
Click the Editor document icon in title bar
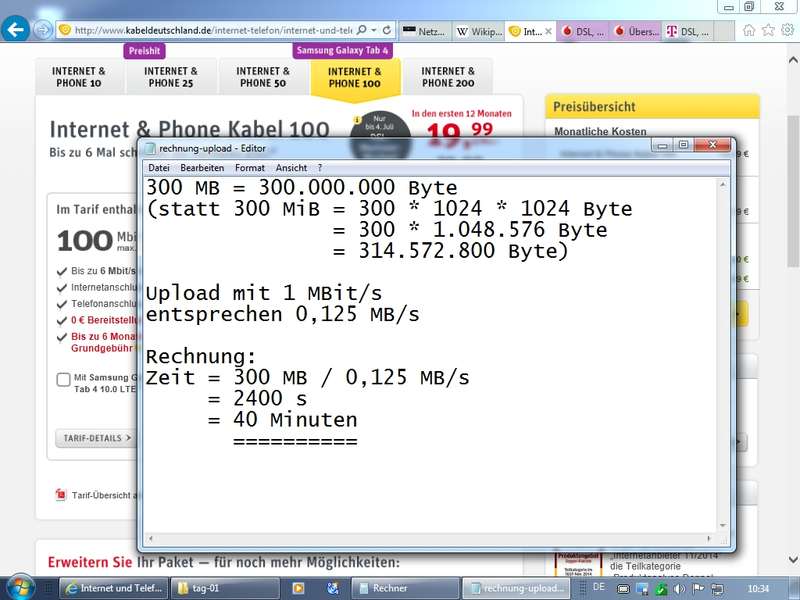pyautogui.click(x=150, y=148)
